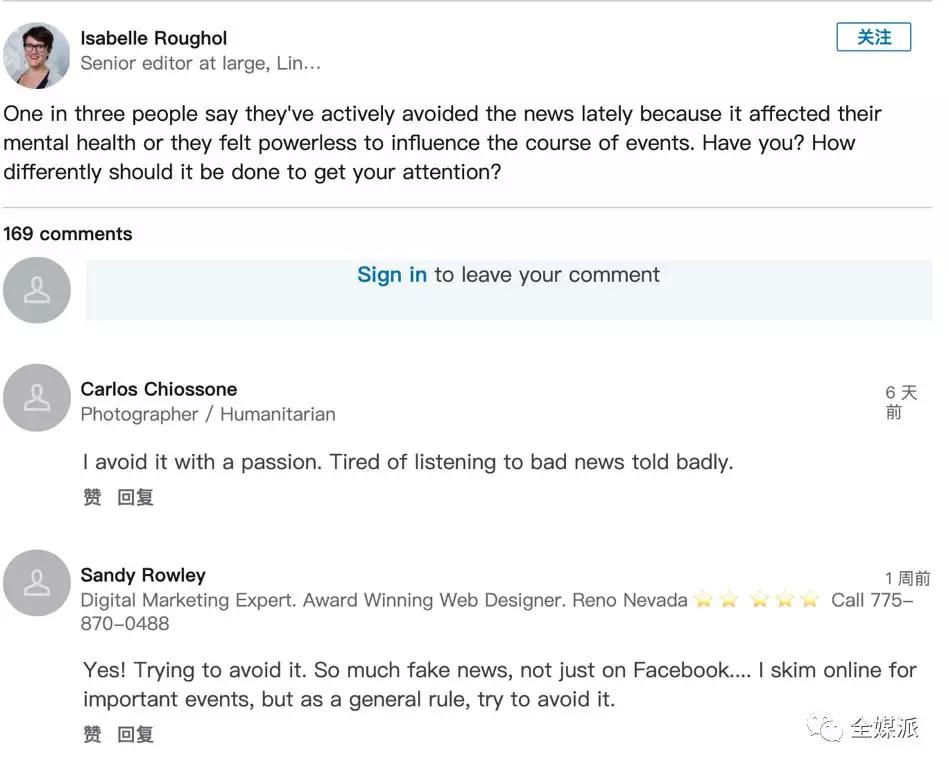Click Carlos Chiossone's avatar icon
The height and width of the screenshot is (769, 949).
pyautogui.click(x=37, y=398)
